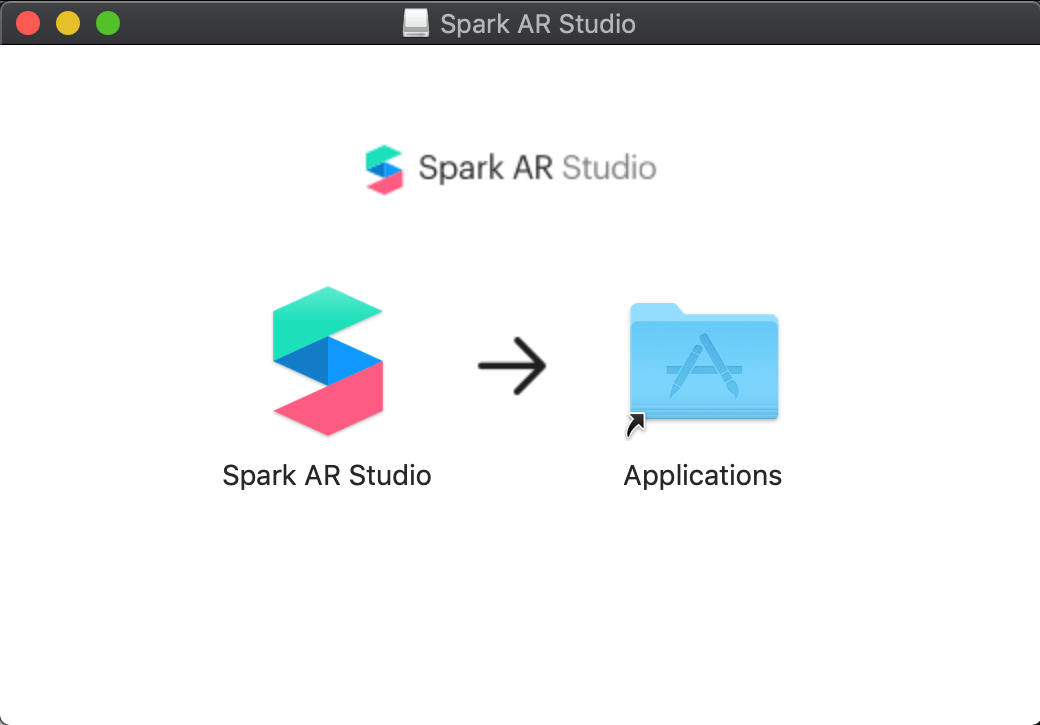The width and height of the screenshot is (1040, 725).
Task: Close the Spark AR Studio installer window
Action: [28, 23]
